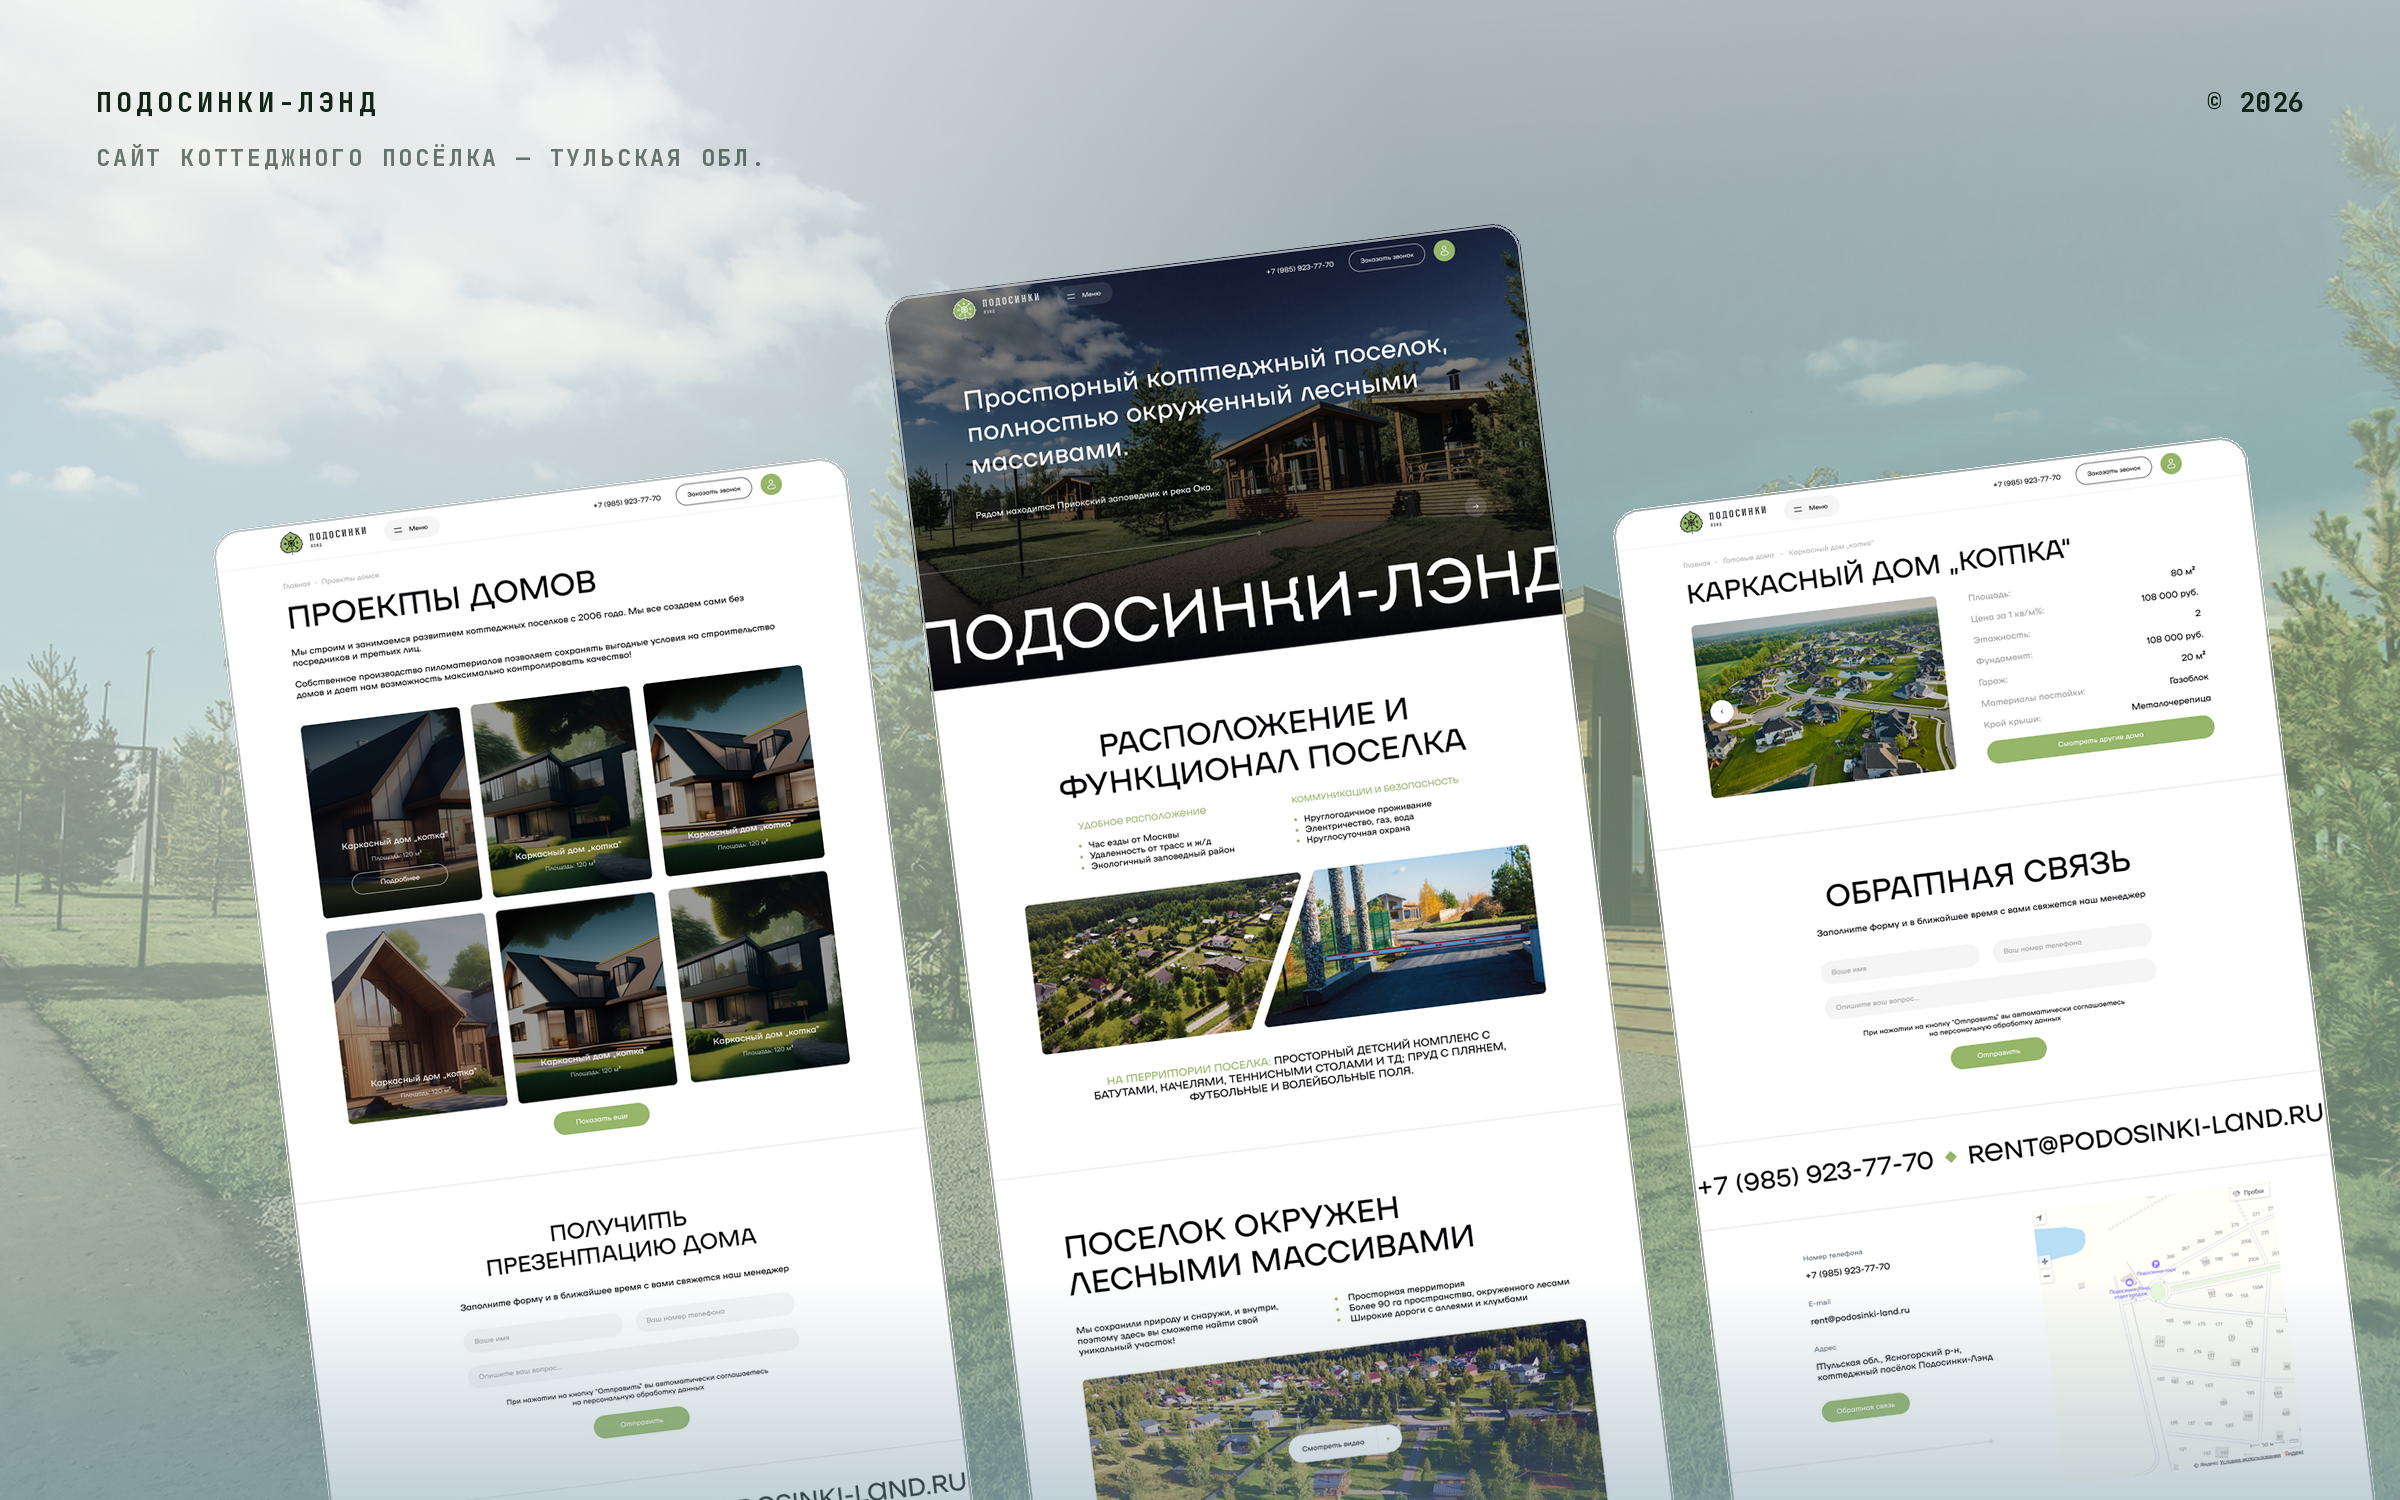Image resolution: width=2400 pixels, height=1500 pixels.
Task: Click the hero slider next arrow
Action: click(1476, 507)
